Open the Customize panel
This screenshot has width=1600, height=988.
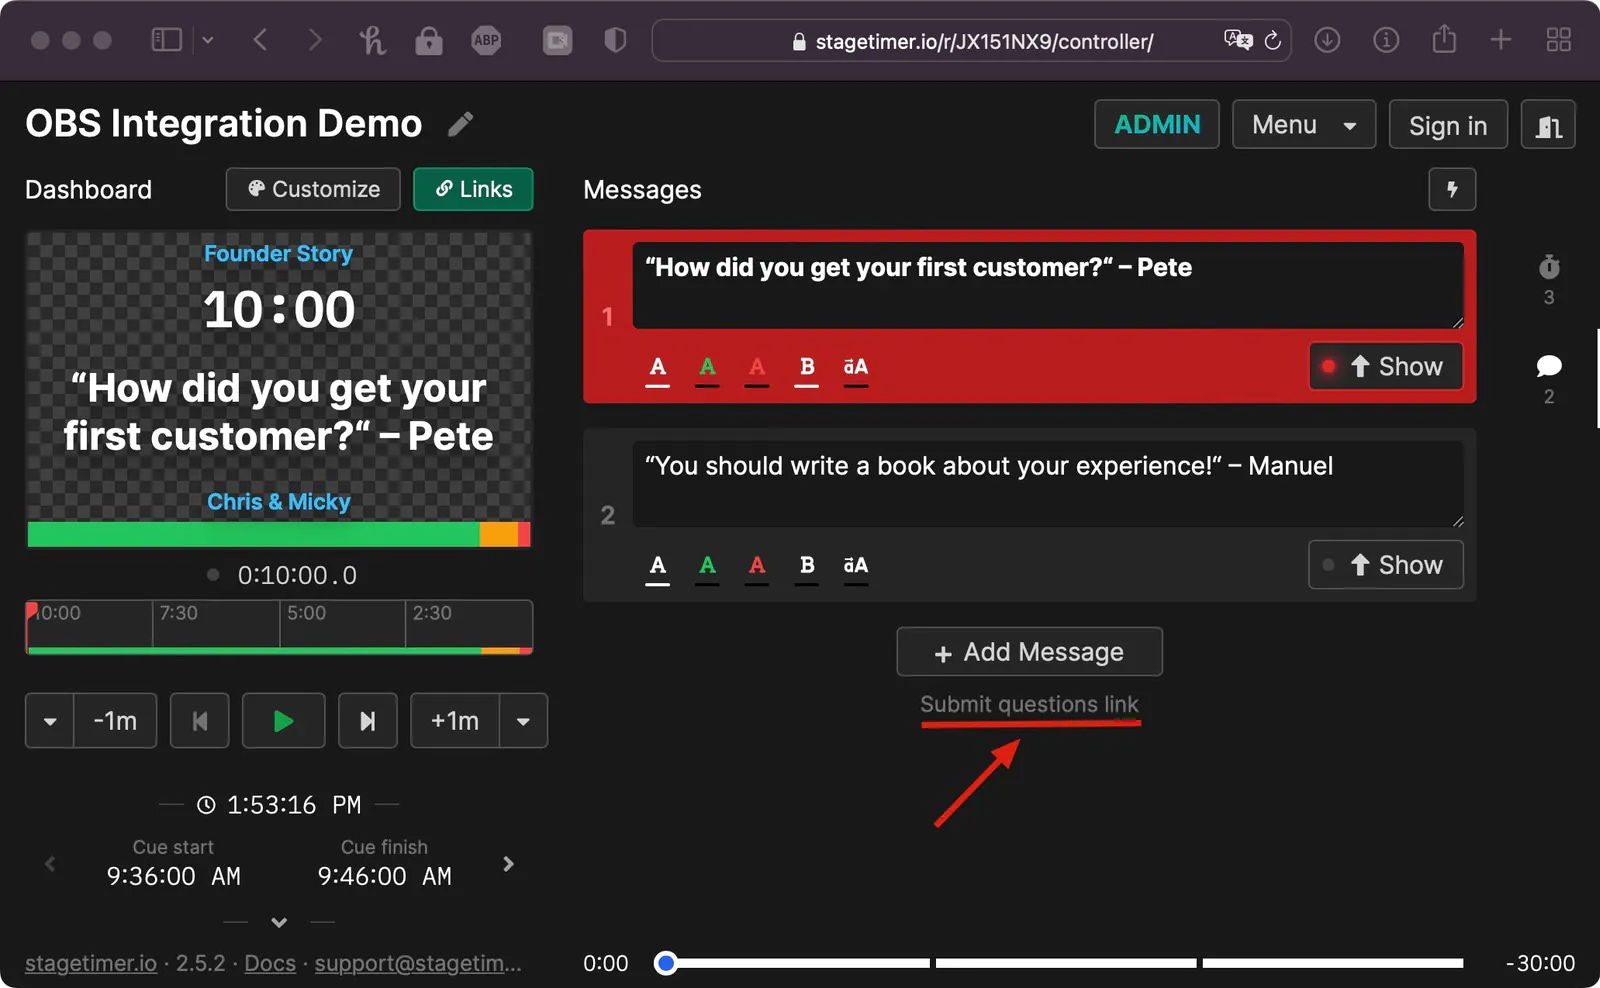click(312, 189)
